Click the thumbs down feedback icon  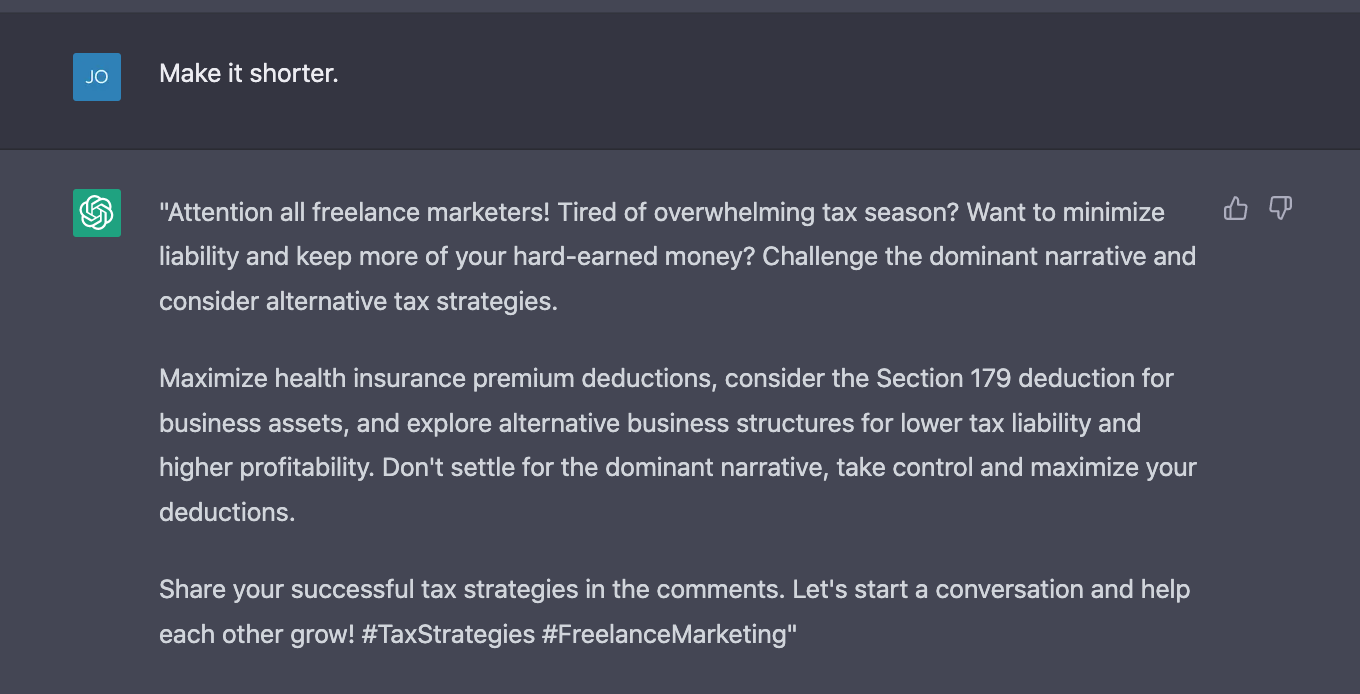click(x=1280, y=209)
